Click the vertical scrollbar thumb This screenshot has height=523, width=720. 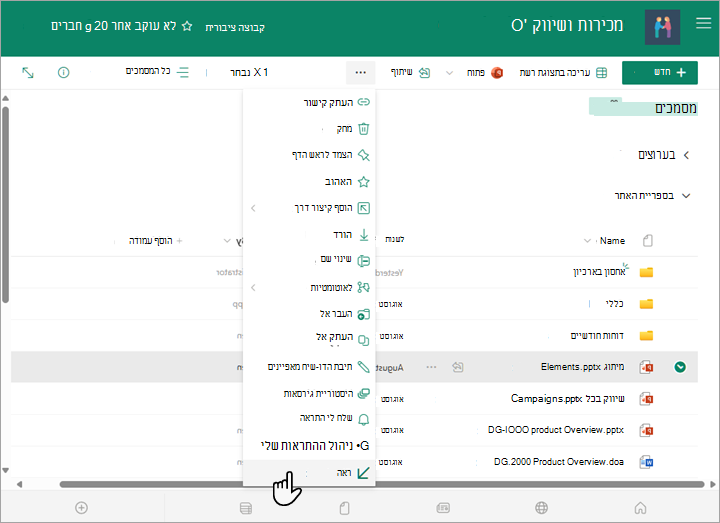coord(6,205)
